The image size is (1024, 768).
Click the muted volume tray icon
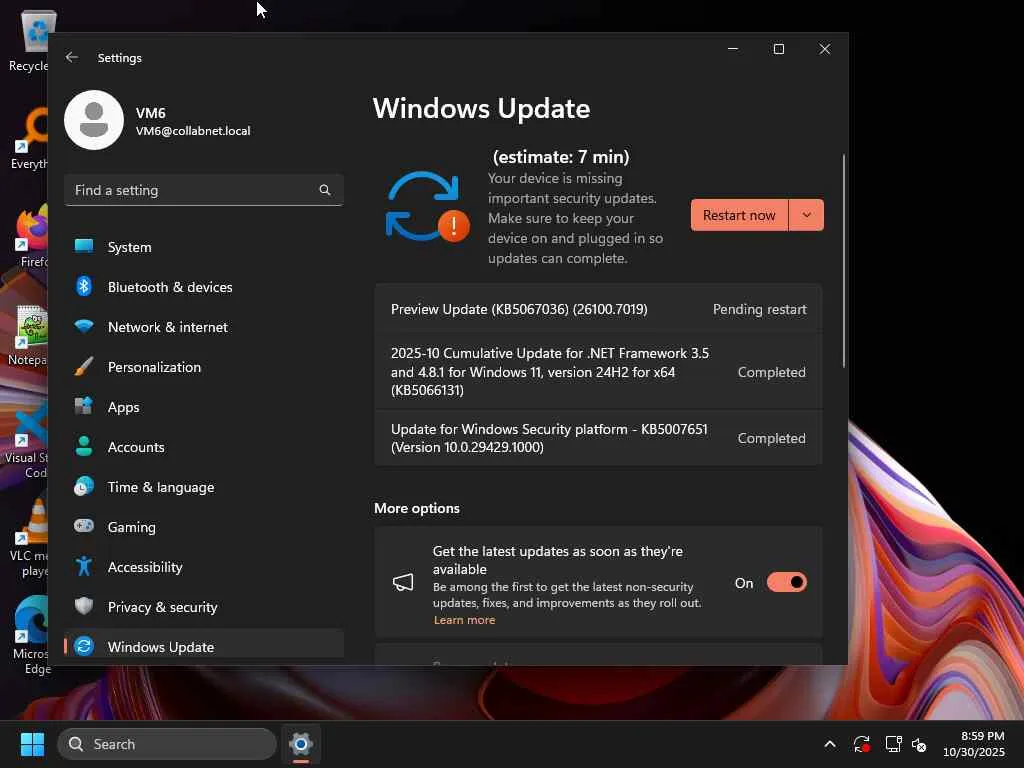(x=919, y=744)
